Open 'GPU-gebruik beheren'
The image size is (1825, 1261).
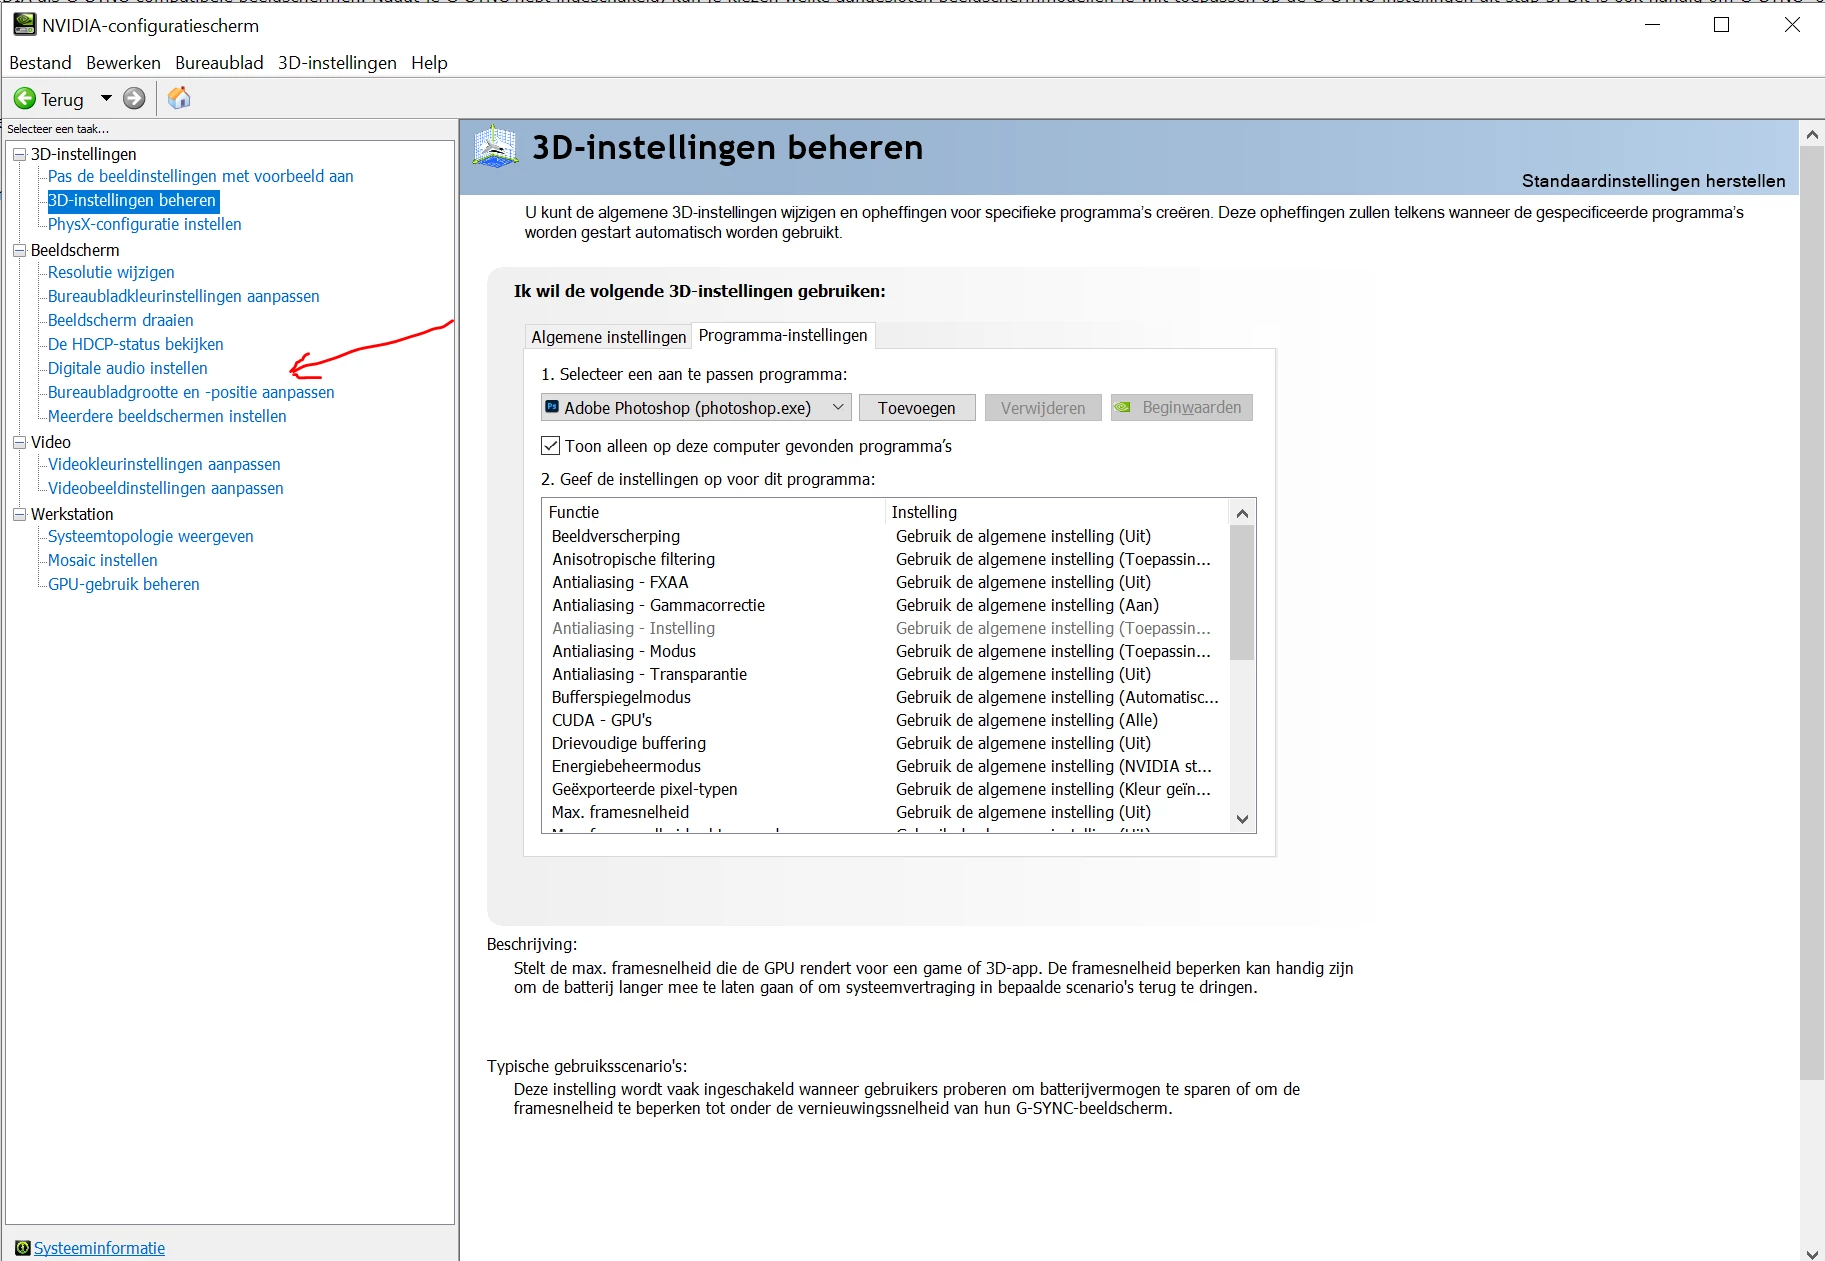tap(124, 584)
